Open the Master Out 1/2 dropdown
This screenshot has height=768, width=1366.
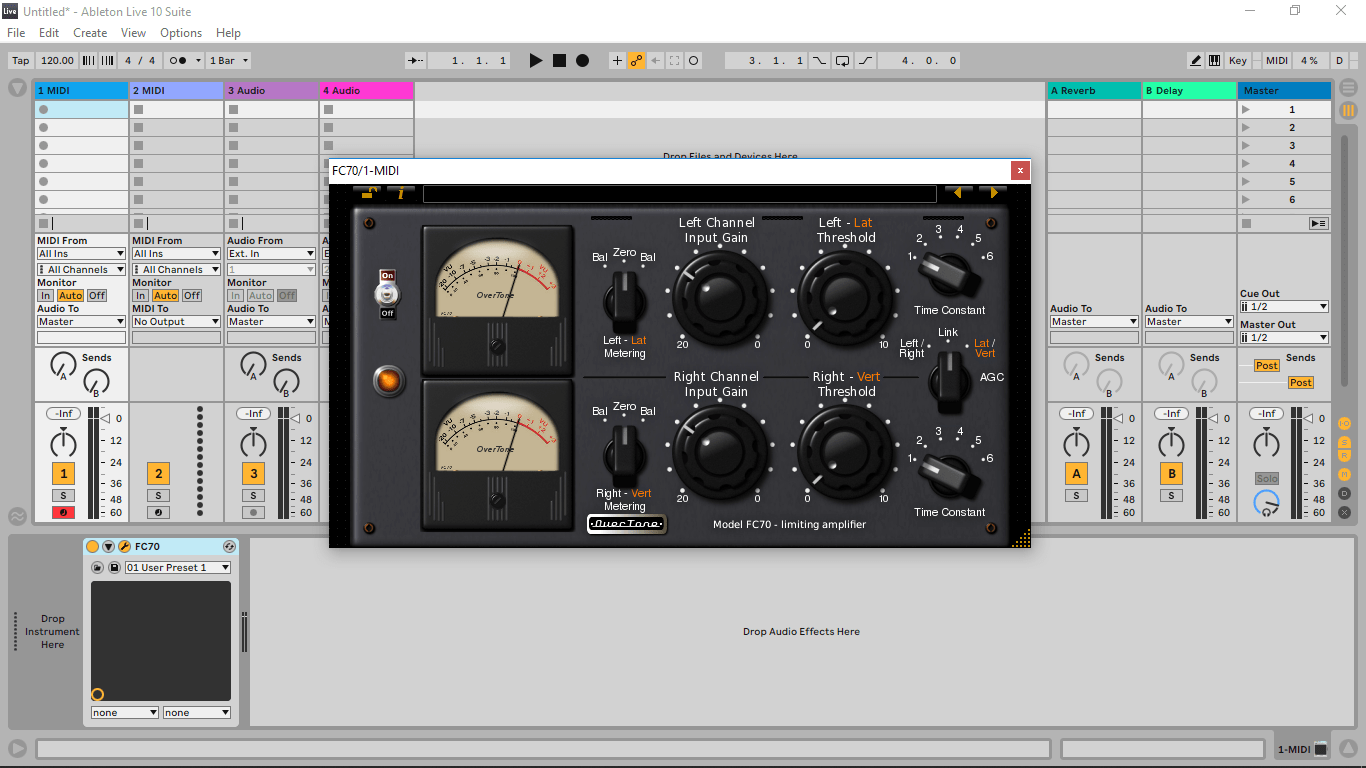tap(1285, 338)
